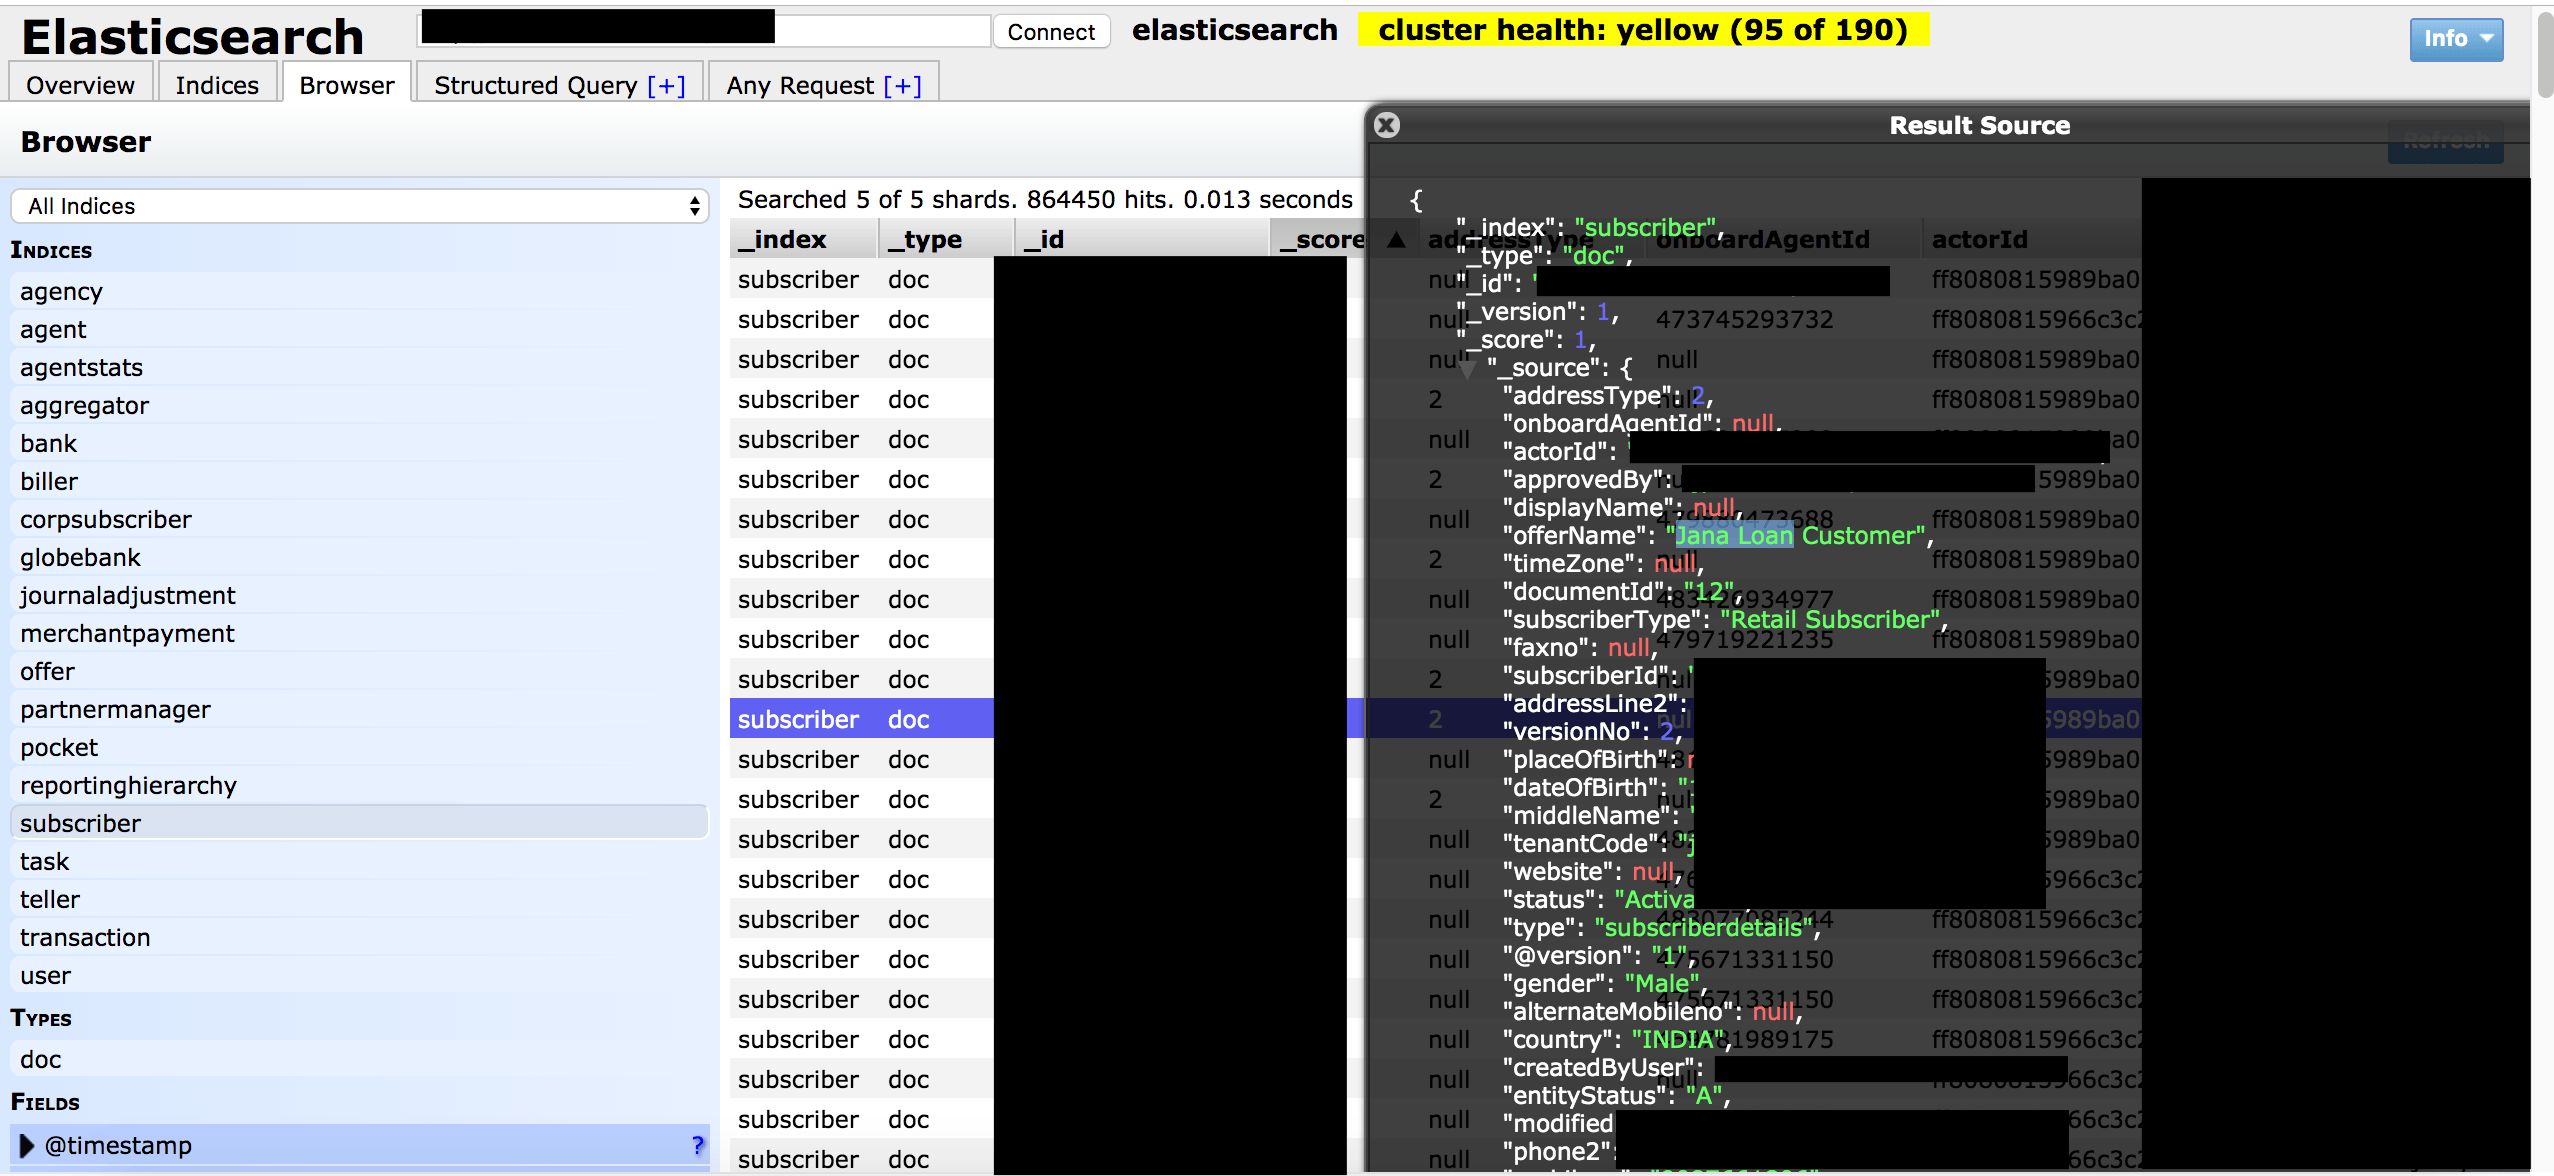Select the doc type filter
2554x1176 pixels.
41,1059
